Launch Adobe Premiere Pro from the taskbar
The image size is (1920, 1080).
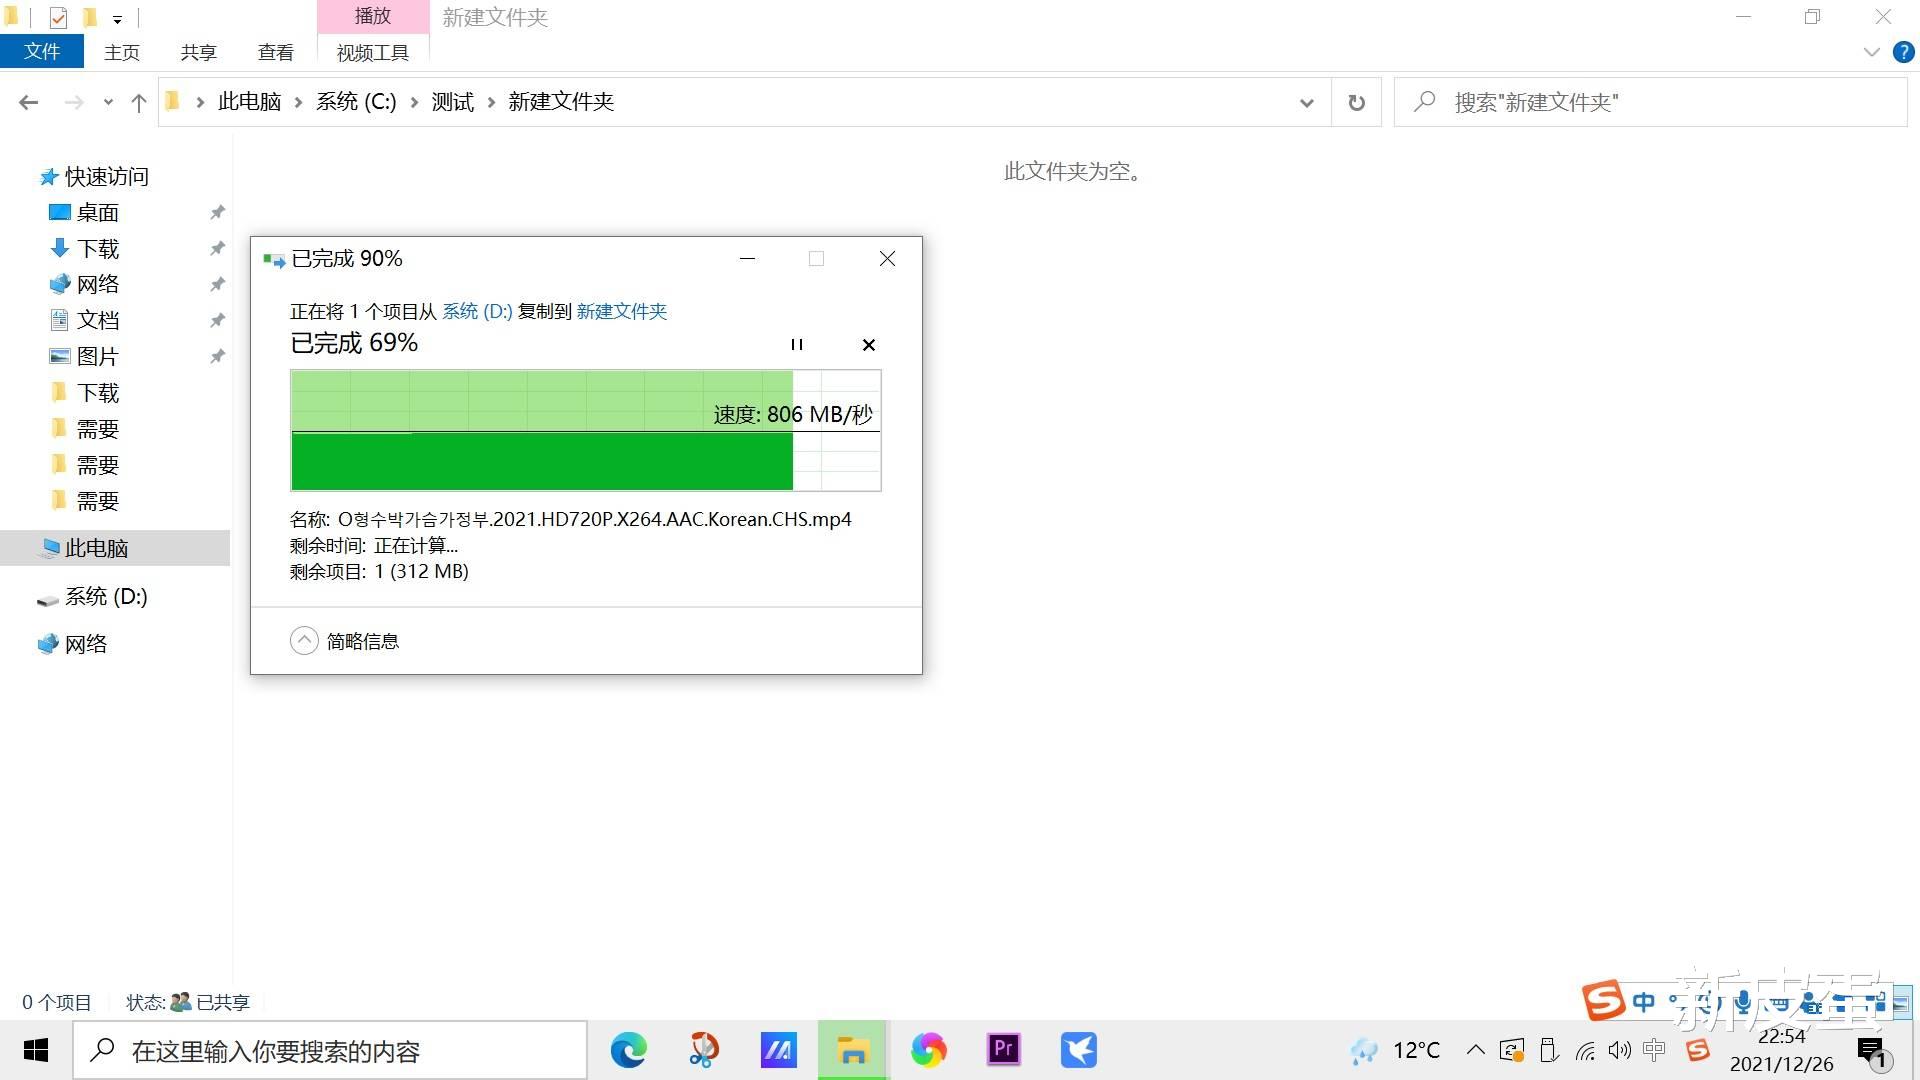point(1003,1050)
